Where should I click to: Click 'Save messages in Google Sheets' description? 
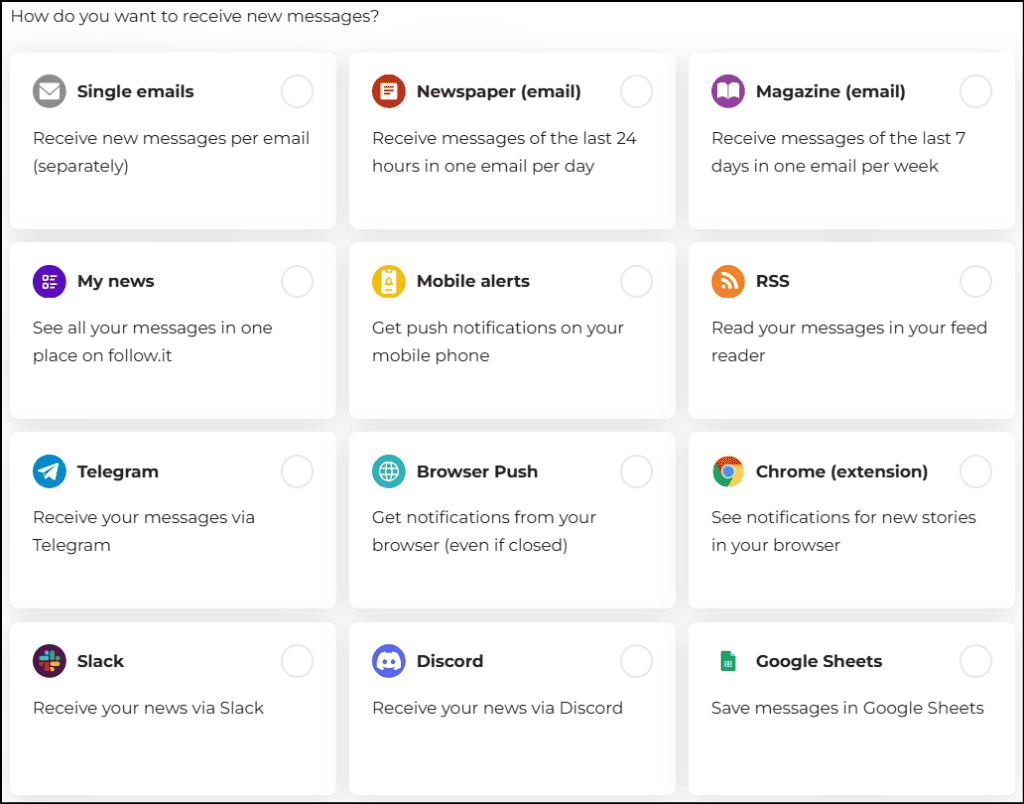coord(847,708)
